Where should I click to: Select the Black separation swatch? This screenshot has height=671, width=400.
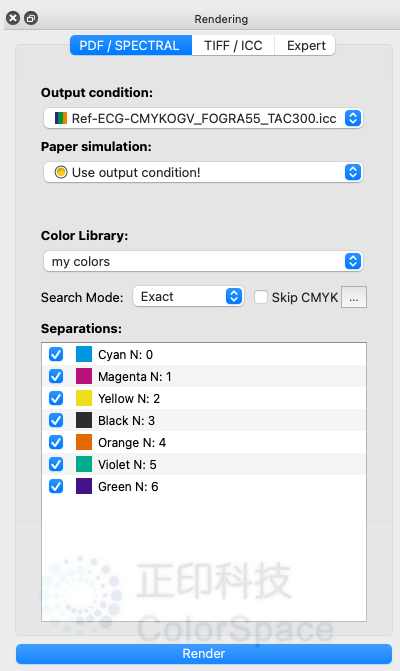tap(84, 420)
